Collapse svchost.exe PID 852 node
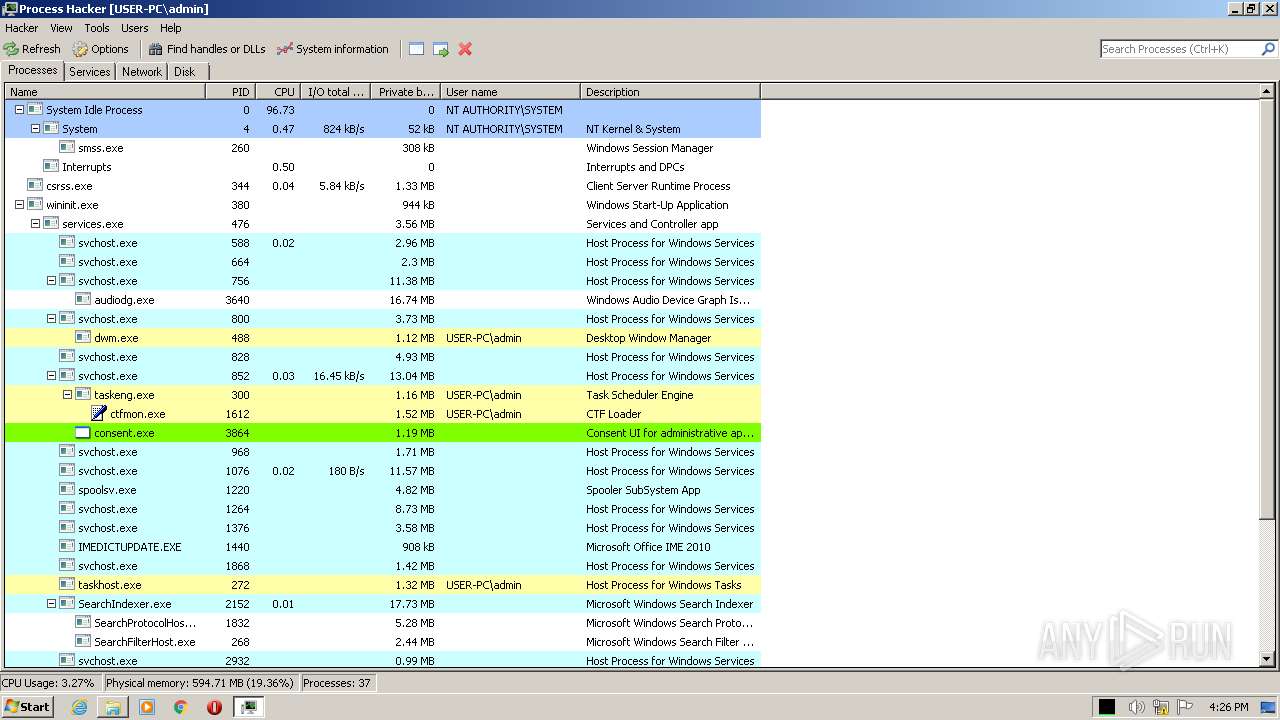This screenshot has width=1280, height=720. click(51, 376)
